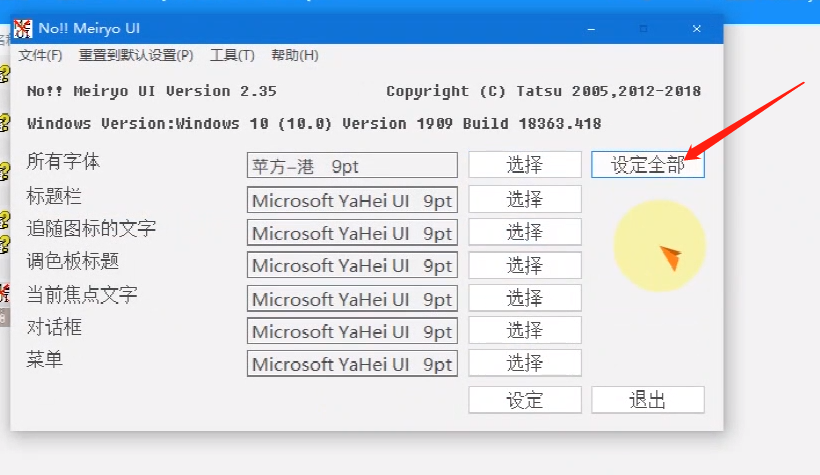Image resolution: width=820 pixels, height=475 pixels.
Task: Click the 菜单 font field
Action: pyautogui.click(x=352, y=364)
